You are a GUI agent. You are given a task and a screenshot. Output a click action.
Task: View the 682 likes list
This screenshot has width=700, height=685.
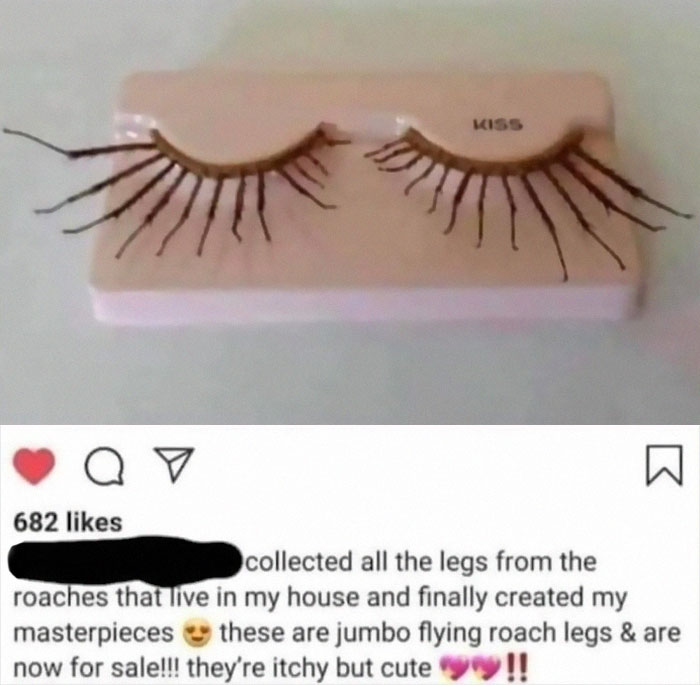coord(68,522)
